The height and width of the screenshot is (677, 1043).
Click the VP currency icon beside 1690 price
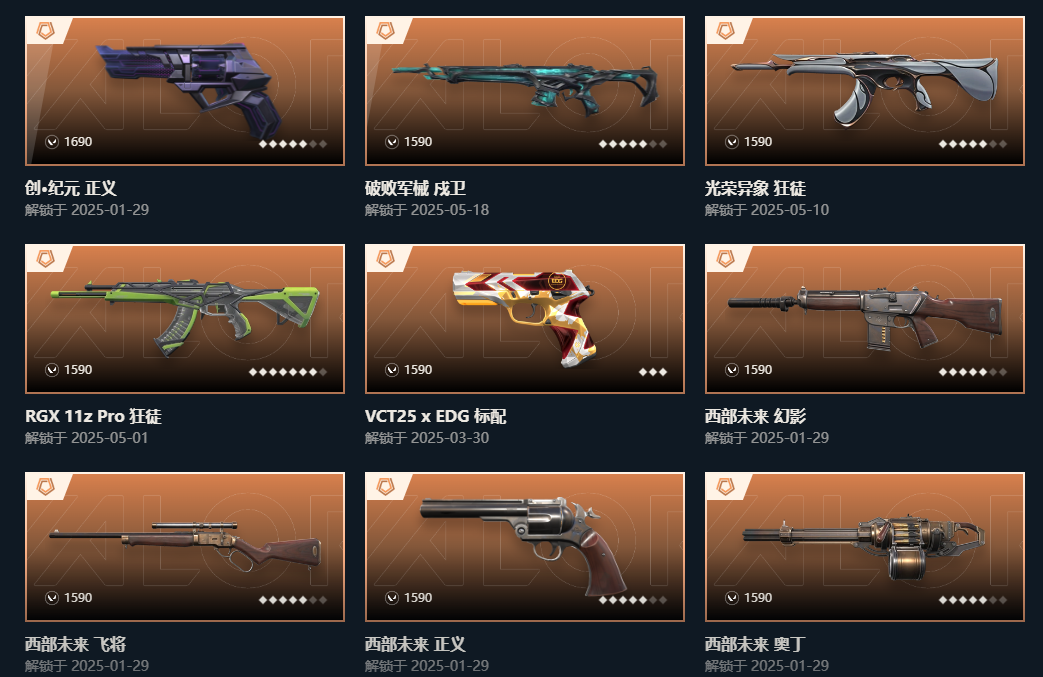52,142
